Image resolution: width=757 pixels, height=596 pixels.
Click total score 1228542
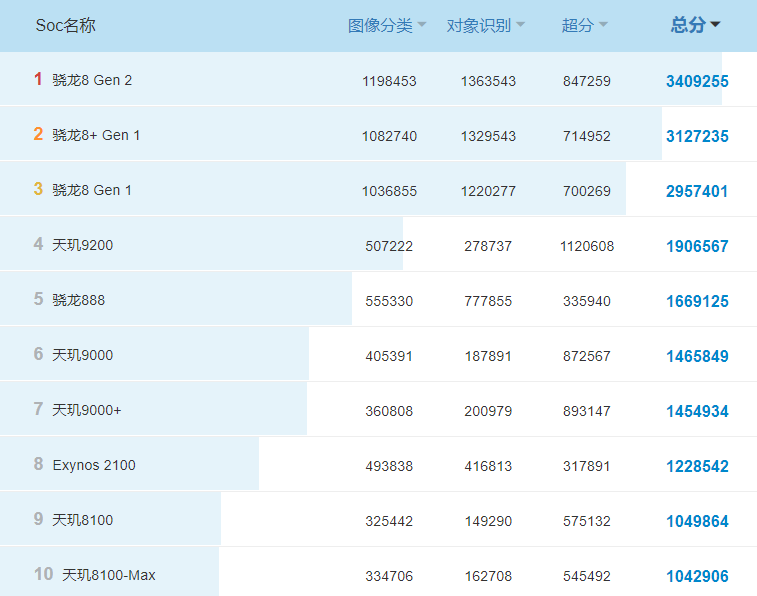click(697, 466)
